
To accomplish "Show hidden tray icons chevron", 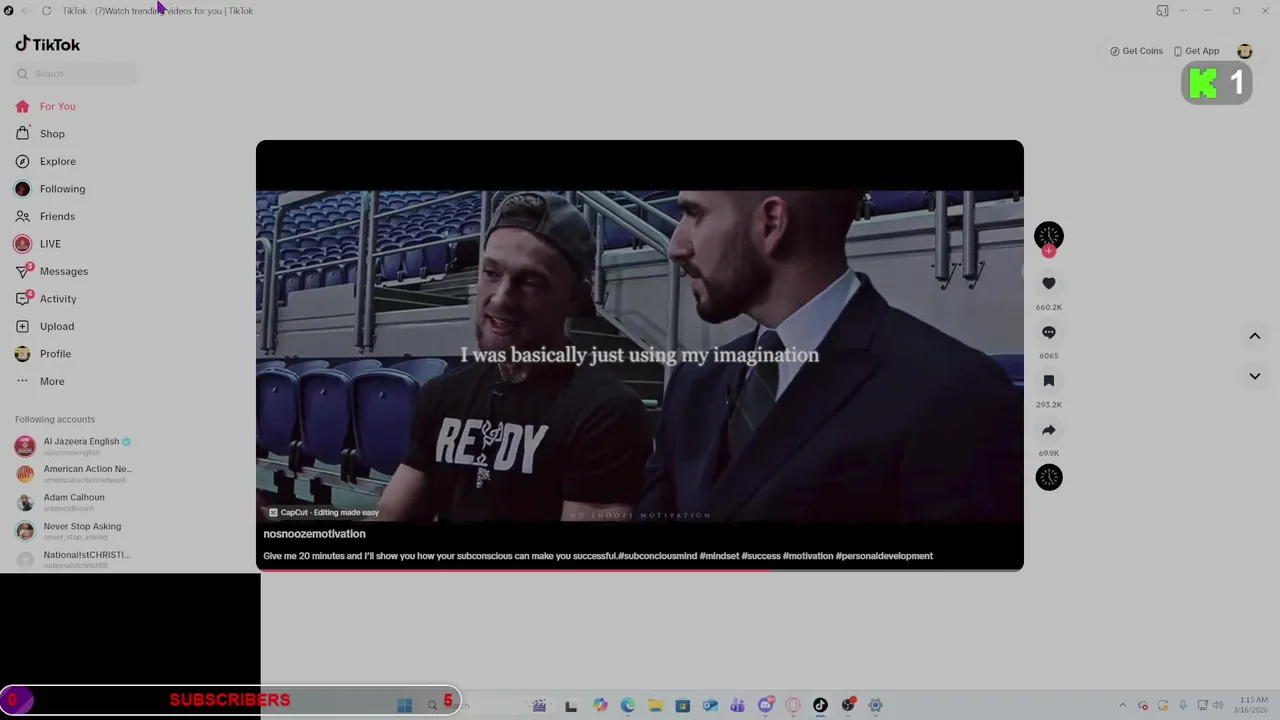I will point(1122,705).
